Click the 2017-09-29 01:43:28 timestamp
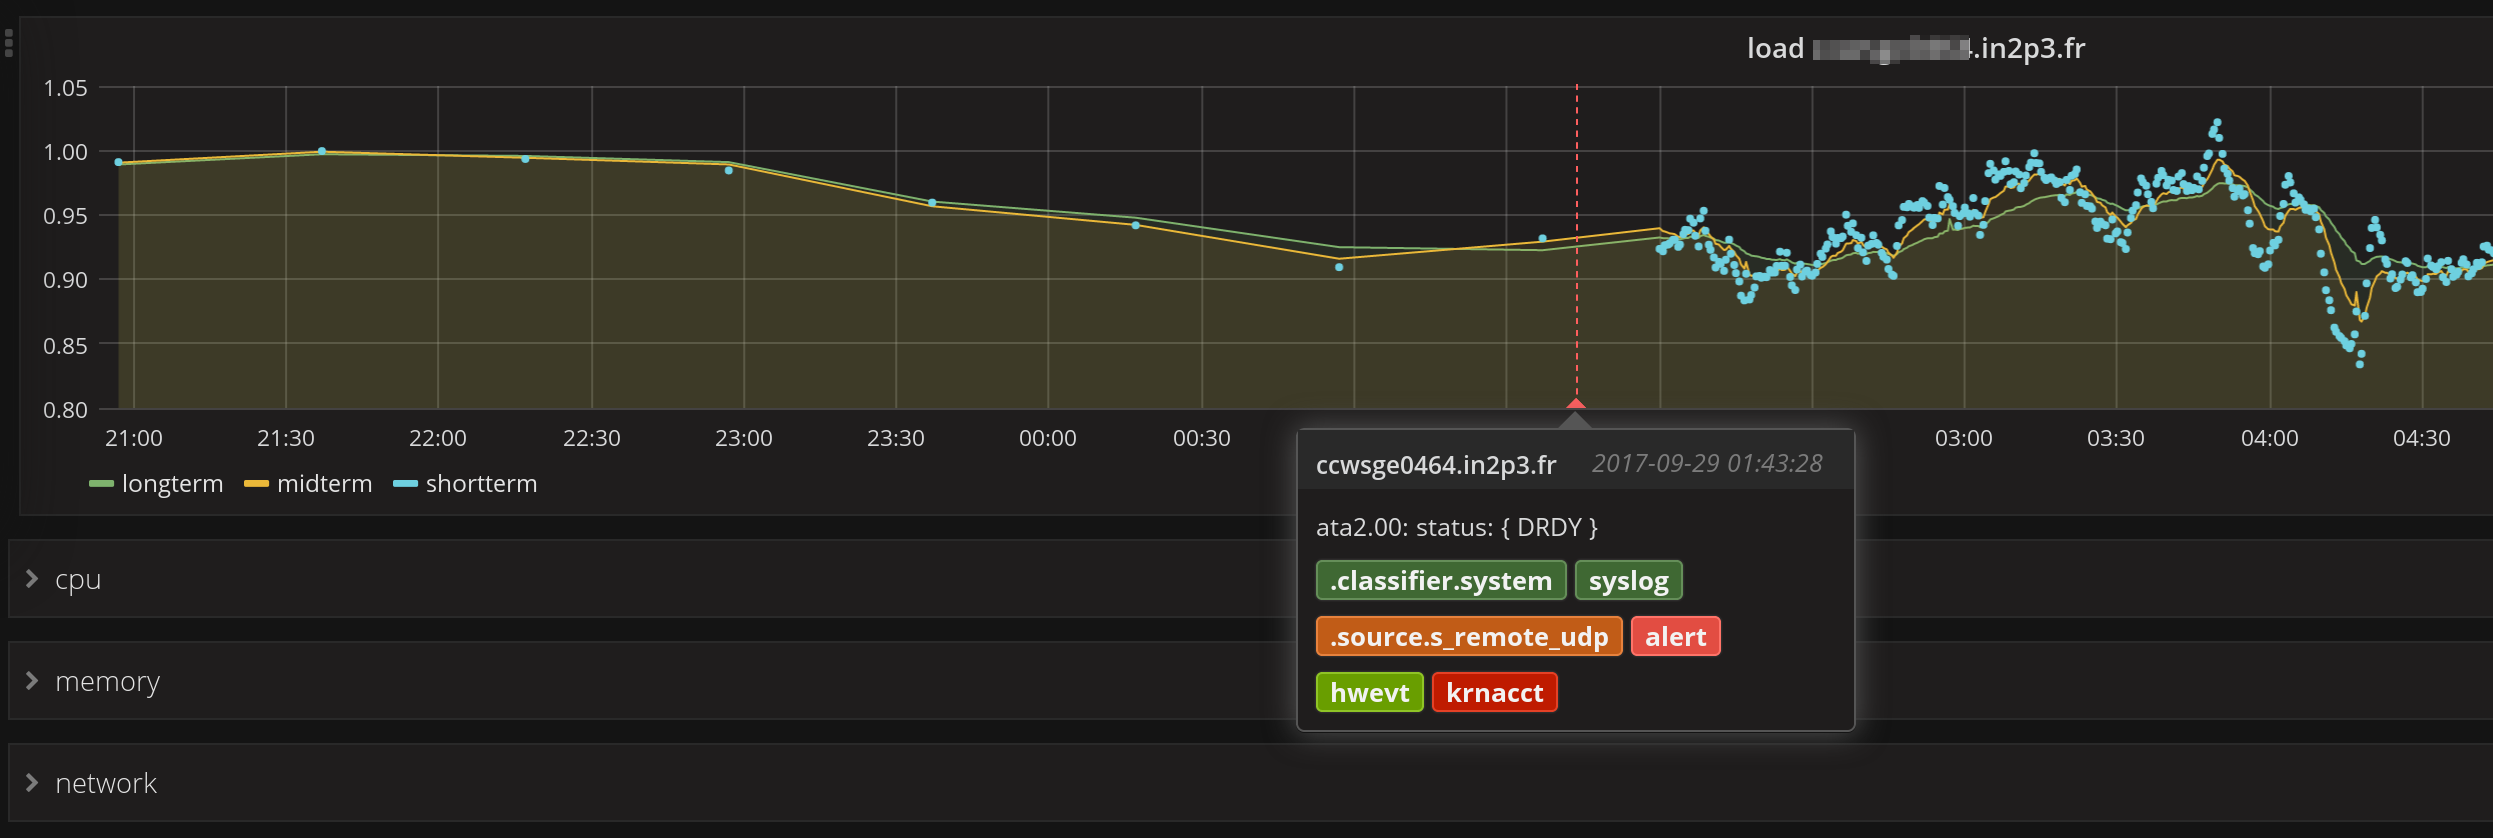The height and width of the screenshot is (838, 2493). coord(1707,464)
